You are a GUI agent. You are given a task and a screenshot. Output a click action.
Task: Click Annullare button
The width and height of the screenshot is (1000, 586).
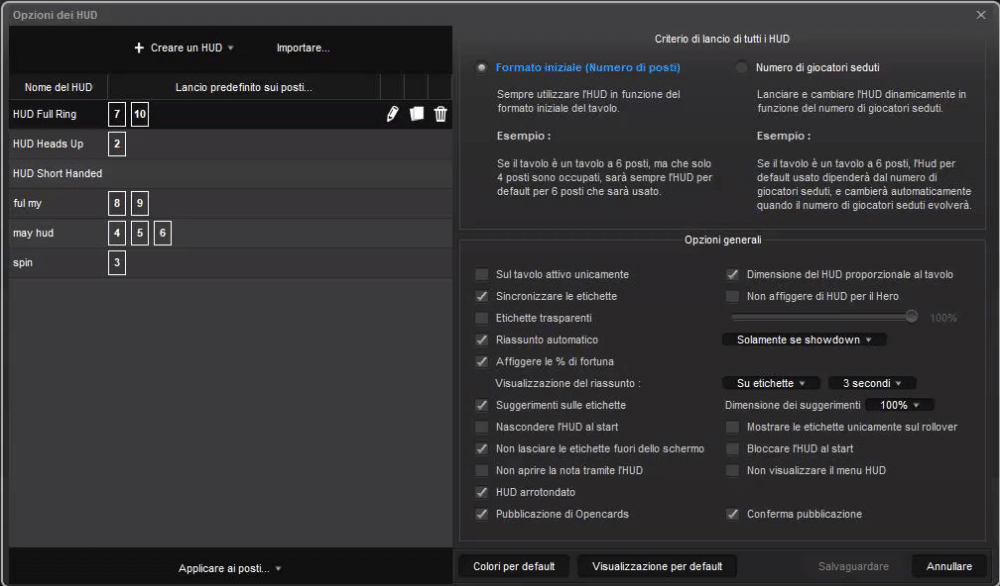click(x=949, y=566)
